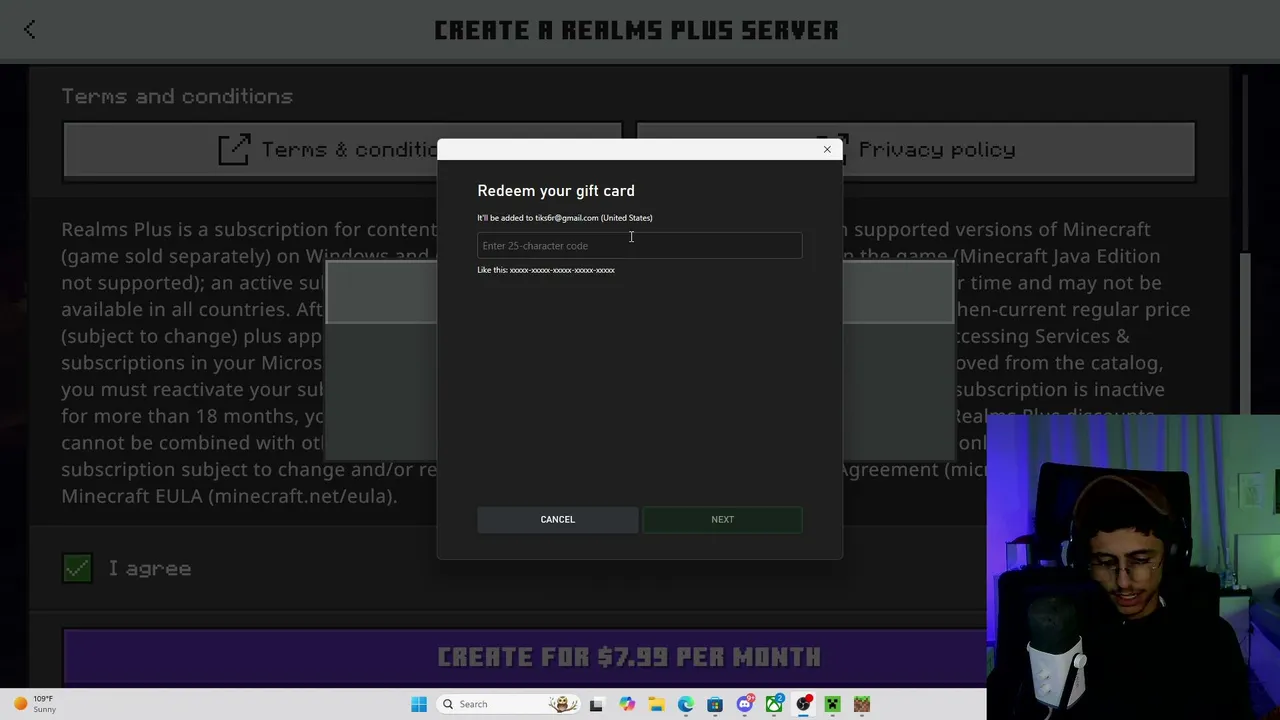Open File Explorer from the taskbar
The image size is (1280, 720).
656,704
